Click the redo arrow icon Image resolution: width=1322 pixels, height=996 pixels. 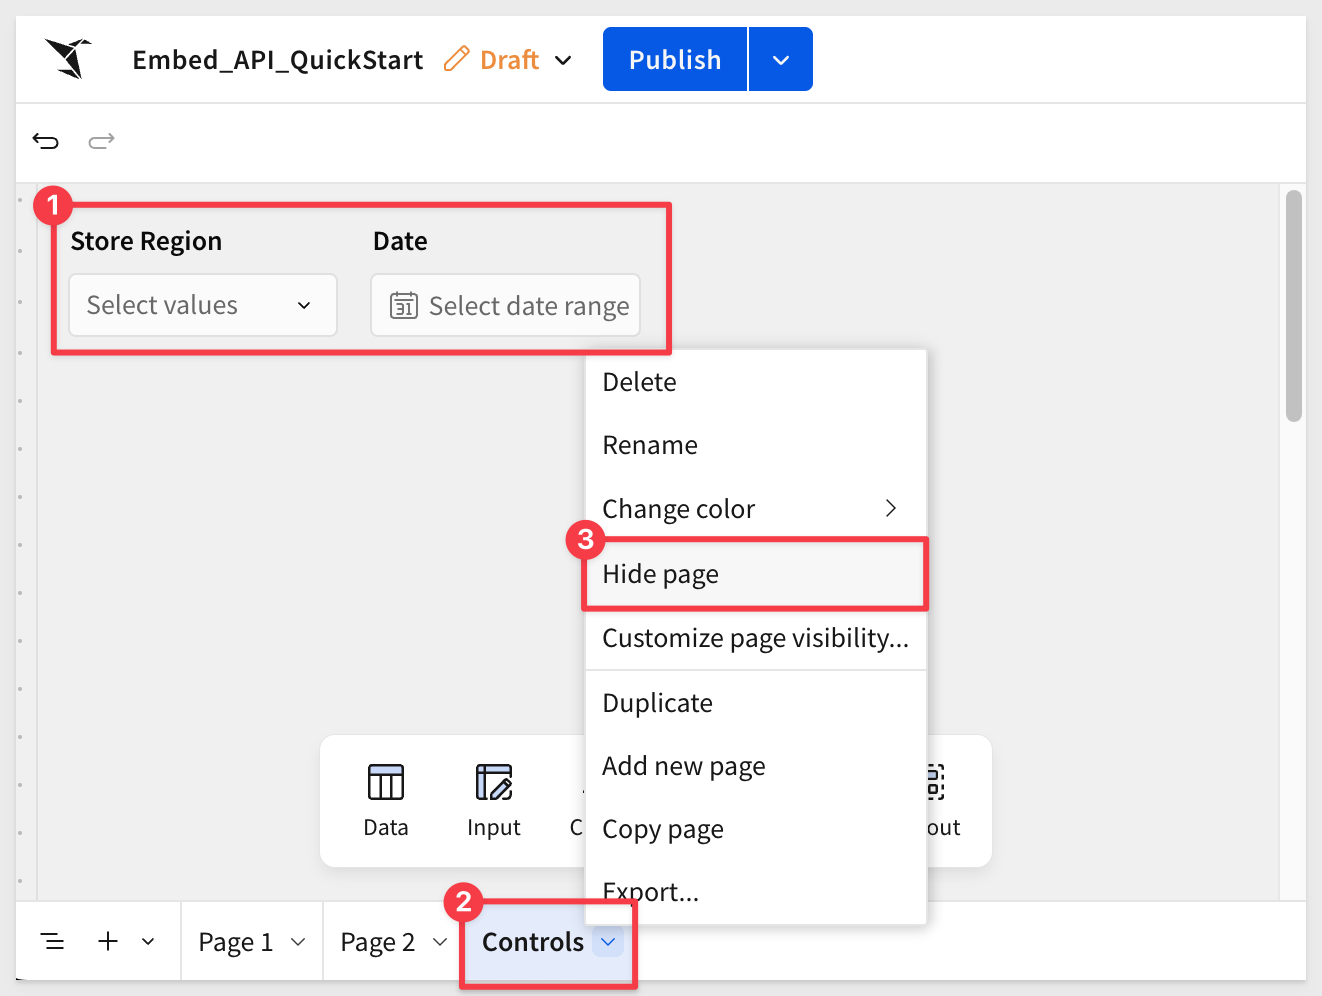coord(101,141)
